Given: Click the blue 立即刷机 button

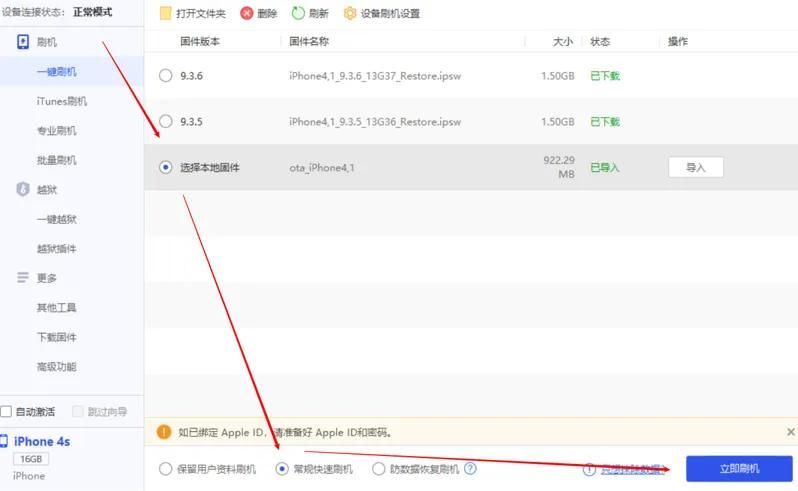Looking at the screenshot, I should coord(739,469).
